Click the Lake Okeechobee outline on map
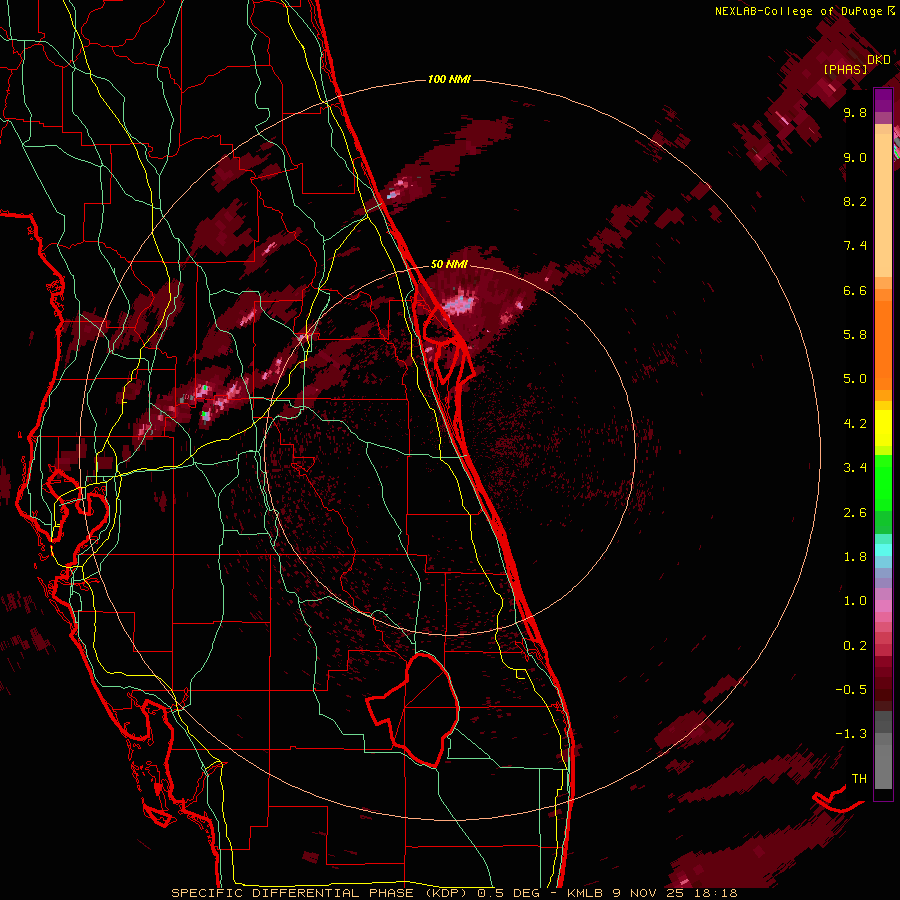The width and height of the screenshot is (900, 900). 413,709
